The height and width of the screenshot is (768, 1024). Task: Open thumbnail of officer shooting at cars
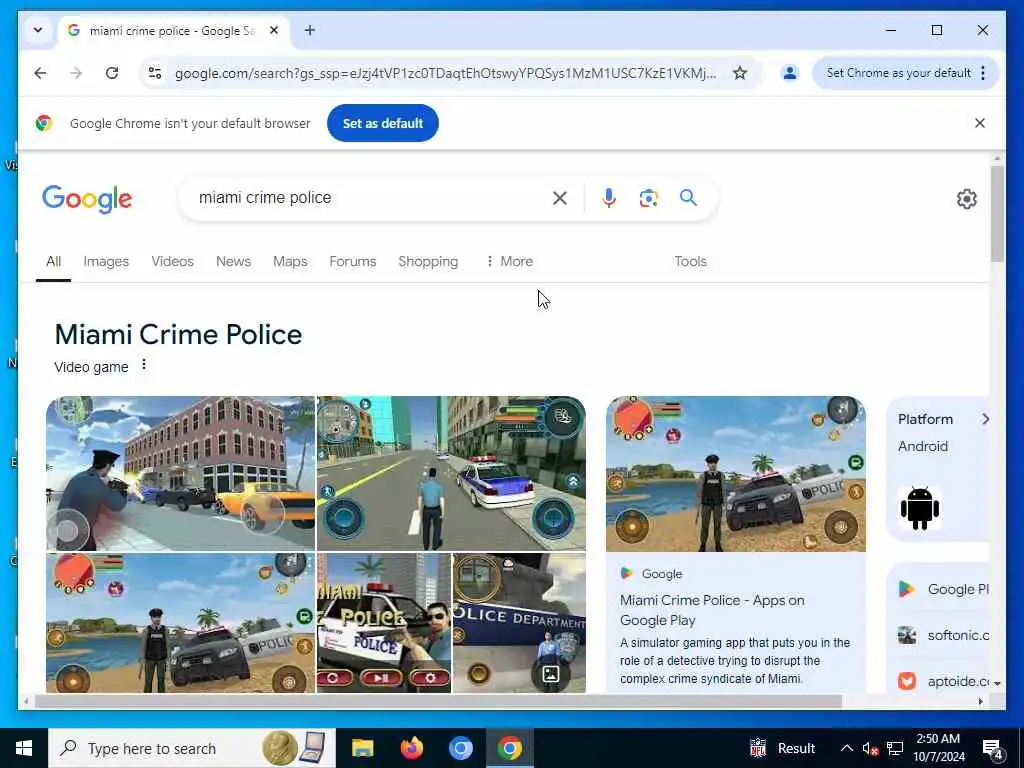tap(180, 473)
